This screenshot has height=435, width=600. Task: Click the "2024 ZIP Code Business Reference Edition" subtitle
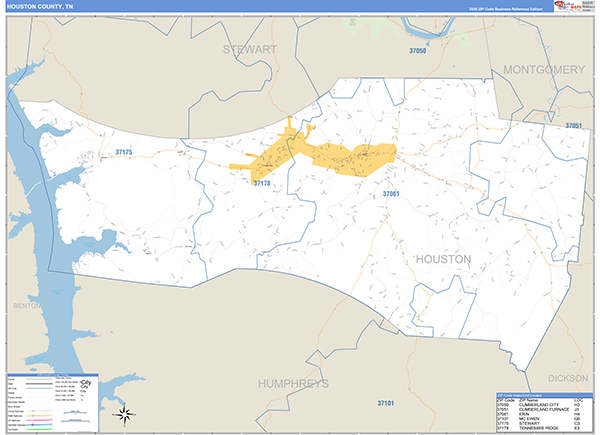pos(505,9)
